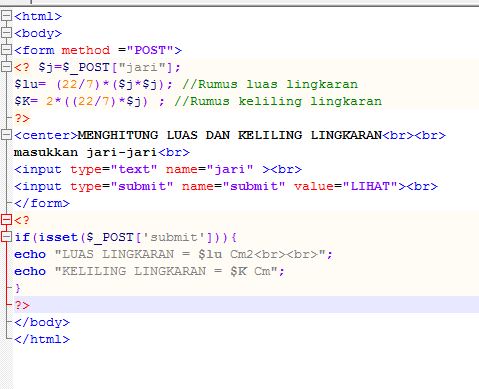
Task: Click the attribute type="submit"
Action: click(122, 186)
